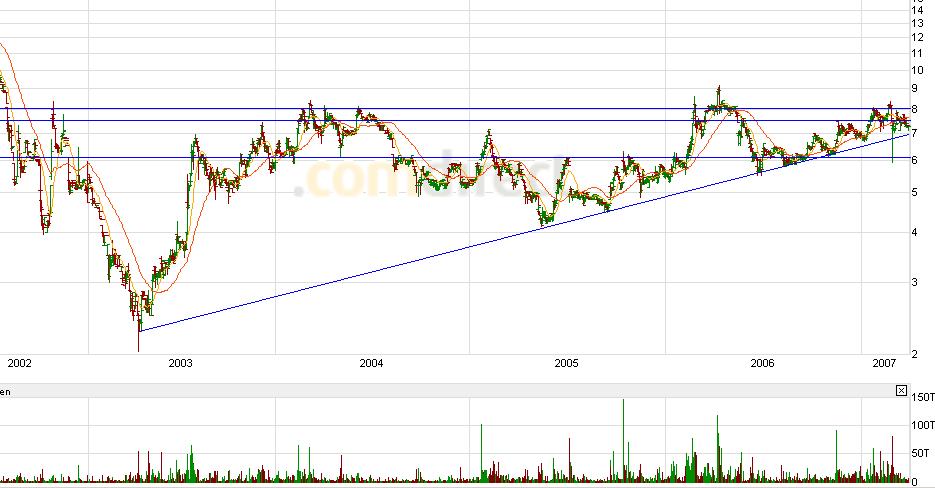Select price axis value 7
The width and height of the screenshot is (935, 488).
click(915, 133)
